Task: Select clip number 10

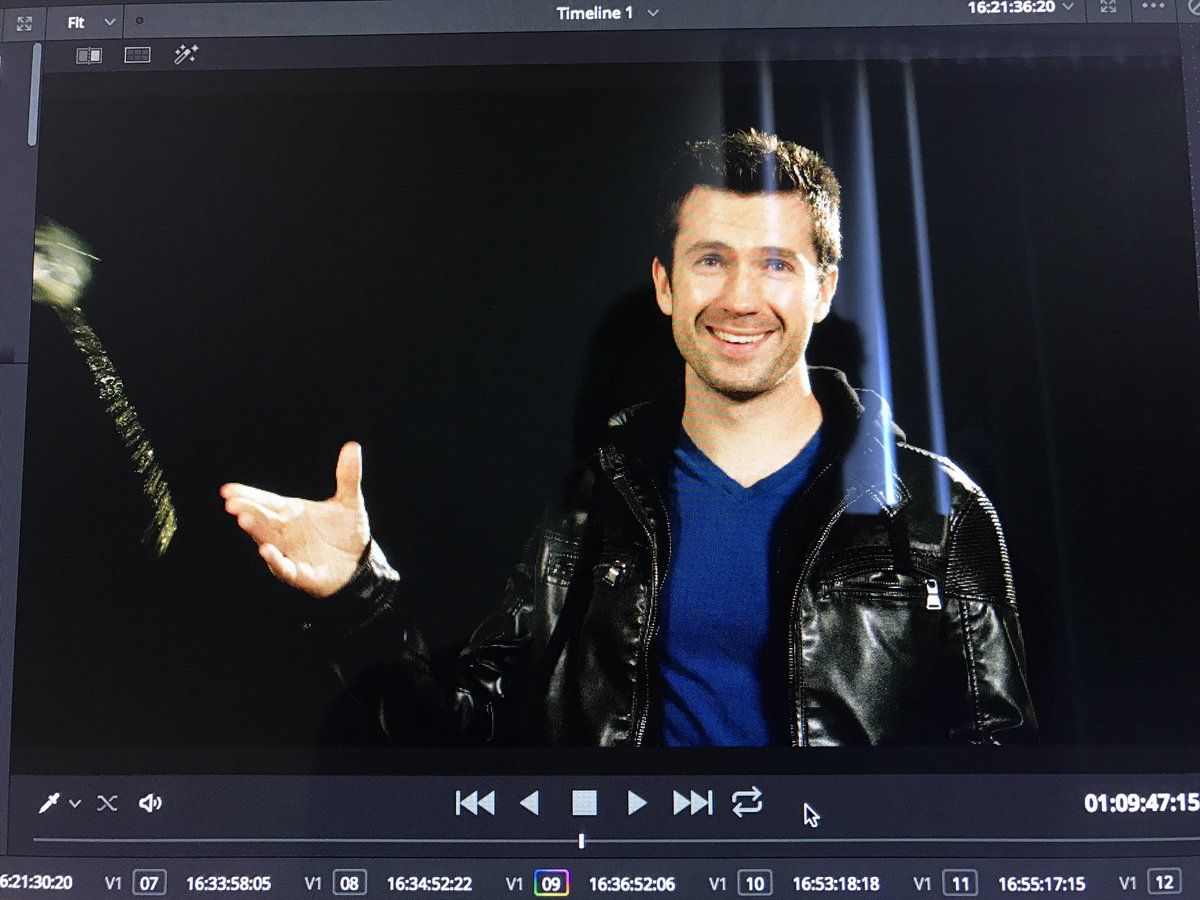Action: pyautogui.click(x=754, y=883)
